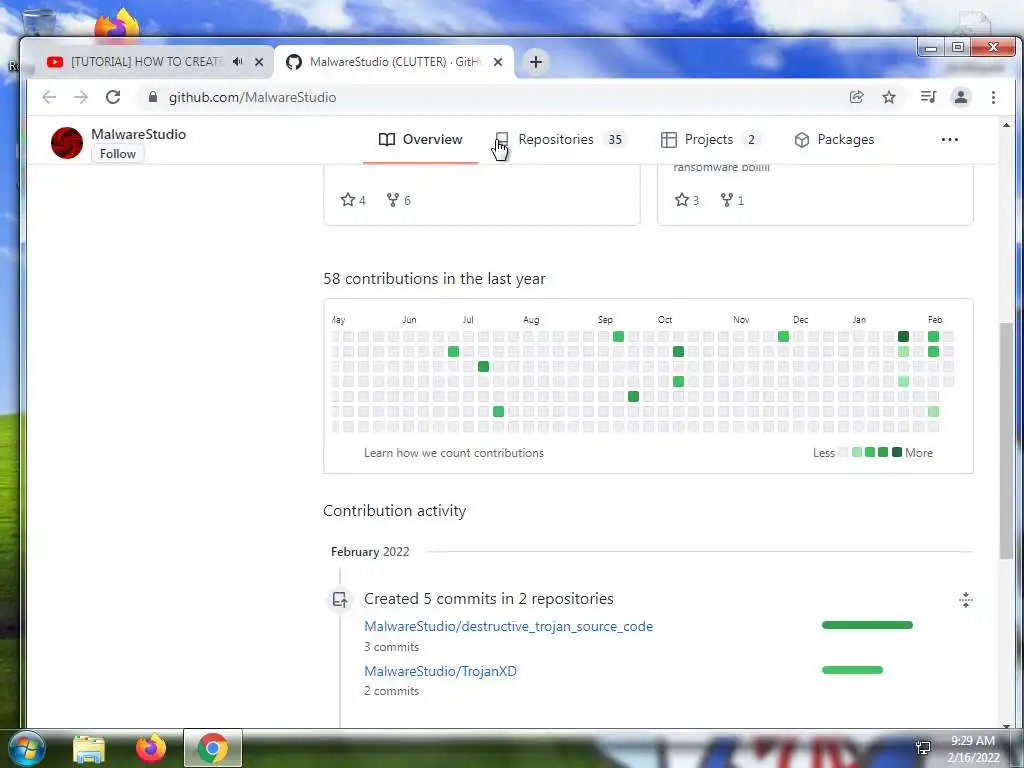This screenshot has height=768, width=1024.
Task: Follow the MalwareStudio account
Action: pyautogui.click(x=118, y=154)
